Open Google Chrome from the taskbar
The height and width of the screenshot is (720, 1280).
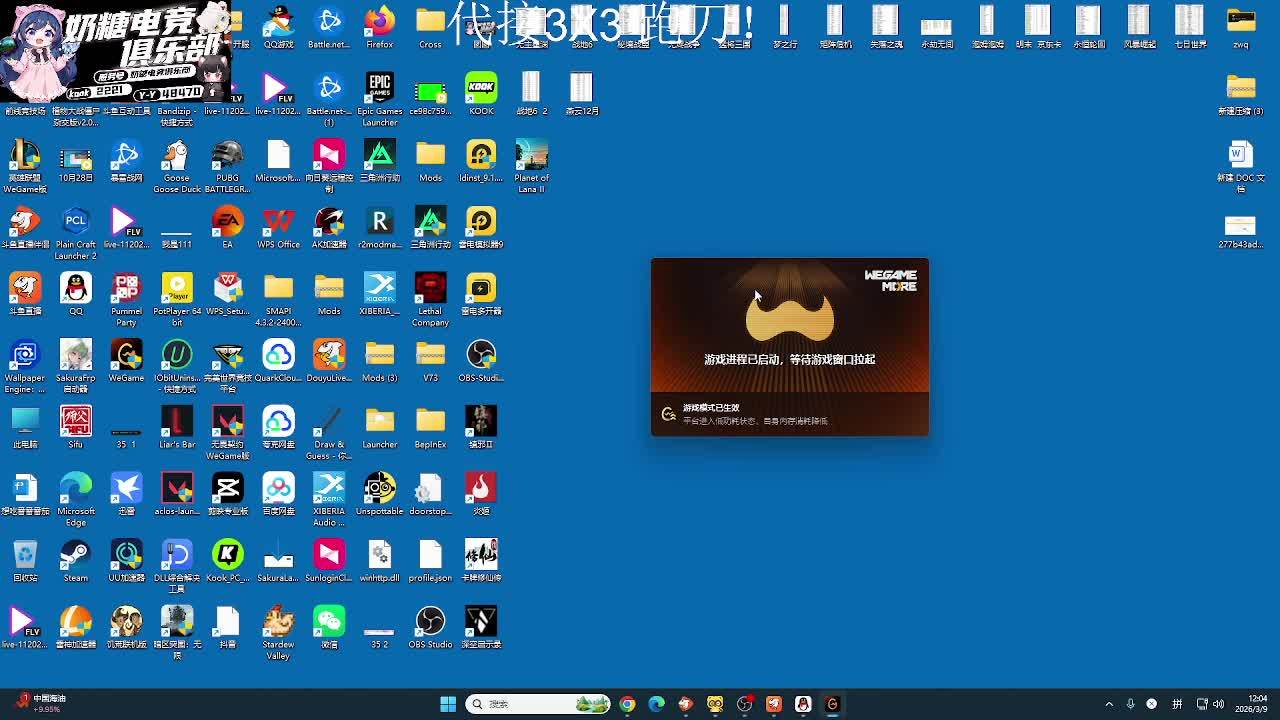627,704
